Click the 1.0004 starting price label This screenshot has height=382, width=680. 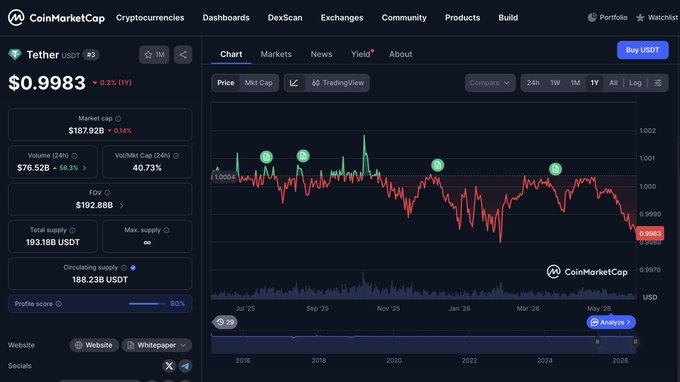(x=225, y=177)
